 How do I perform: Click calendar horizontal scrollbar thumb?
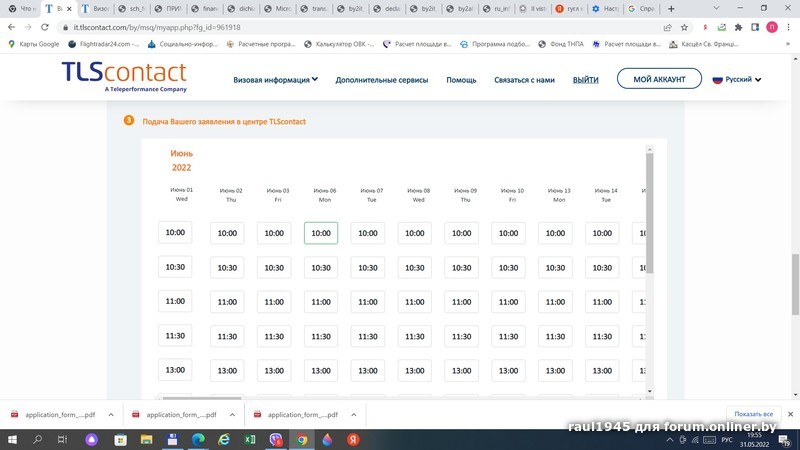[x=202, y=398]
